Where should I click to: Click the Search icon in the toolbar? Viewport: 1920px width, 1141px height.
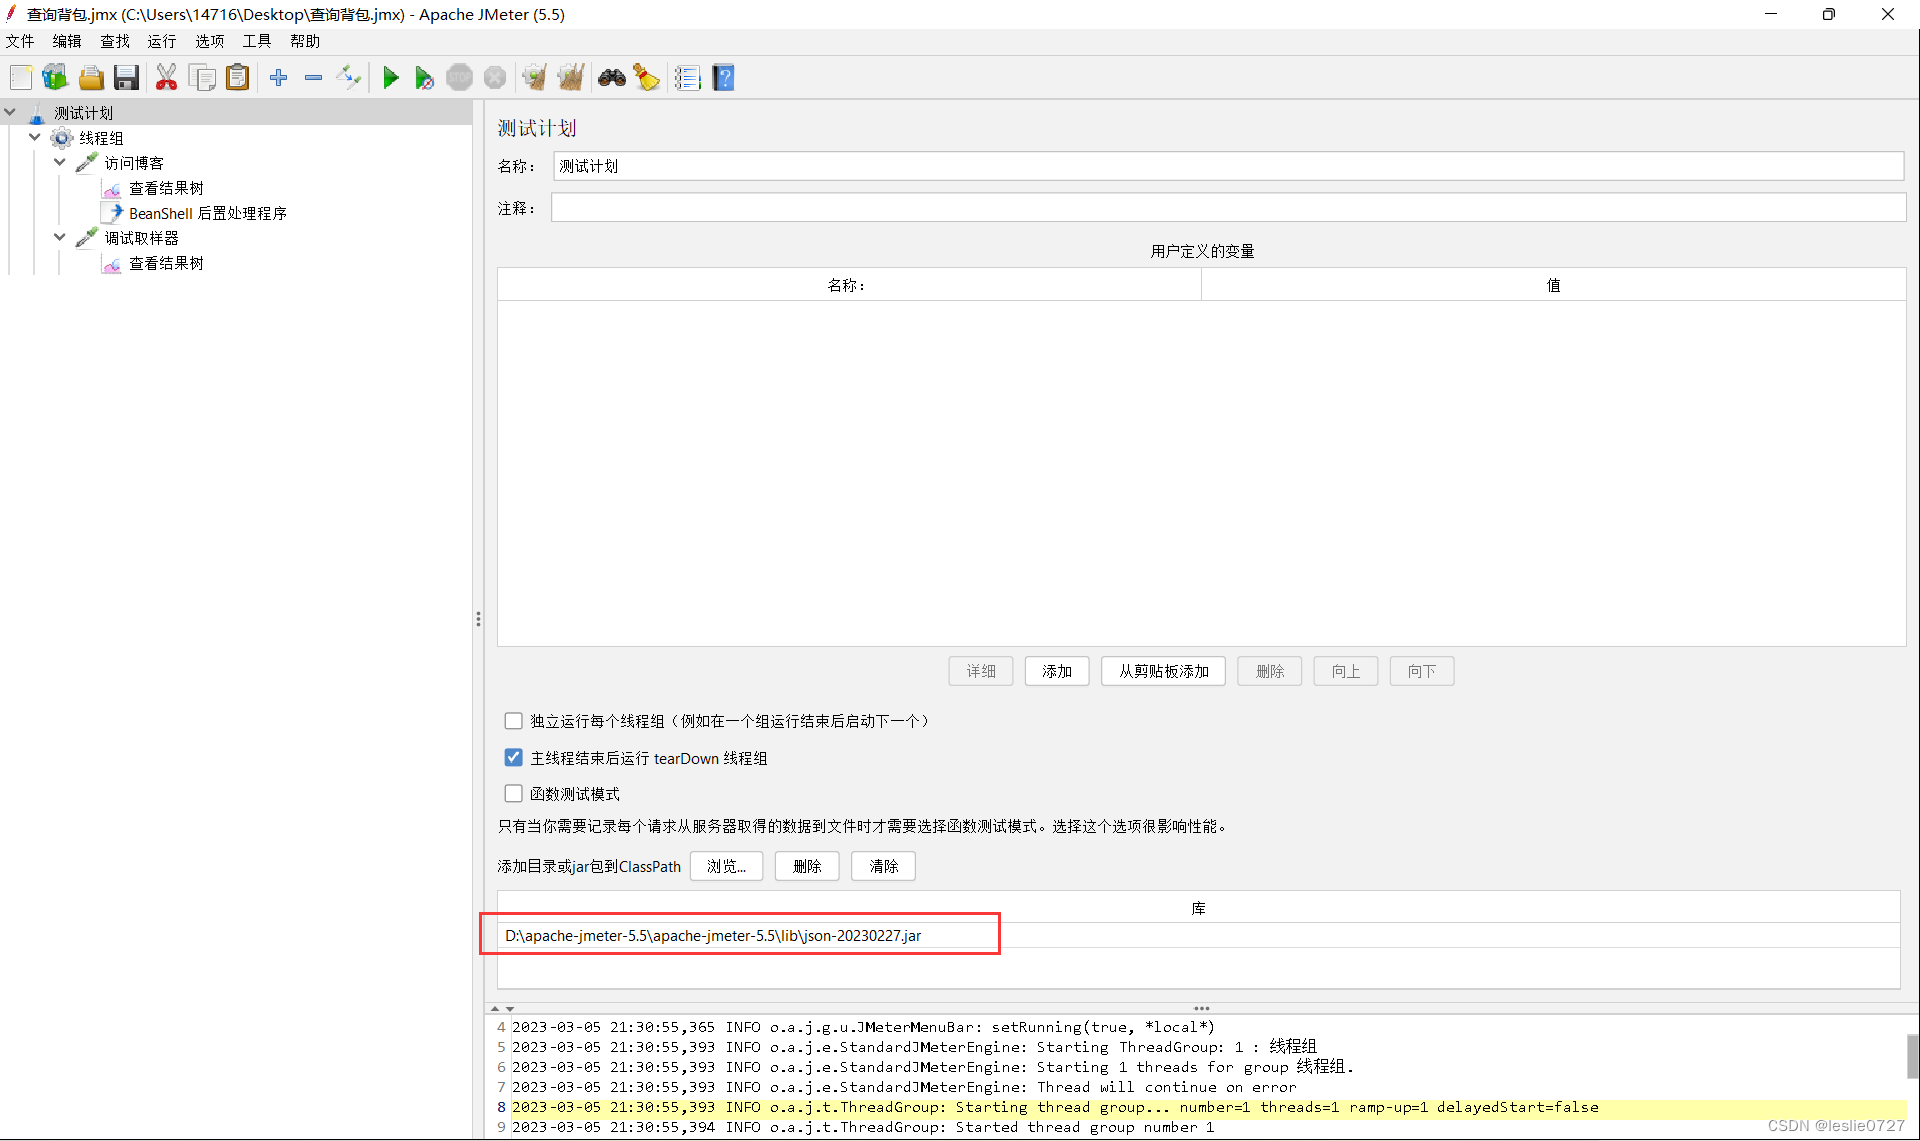coord(611,77)
